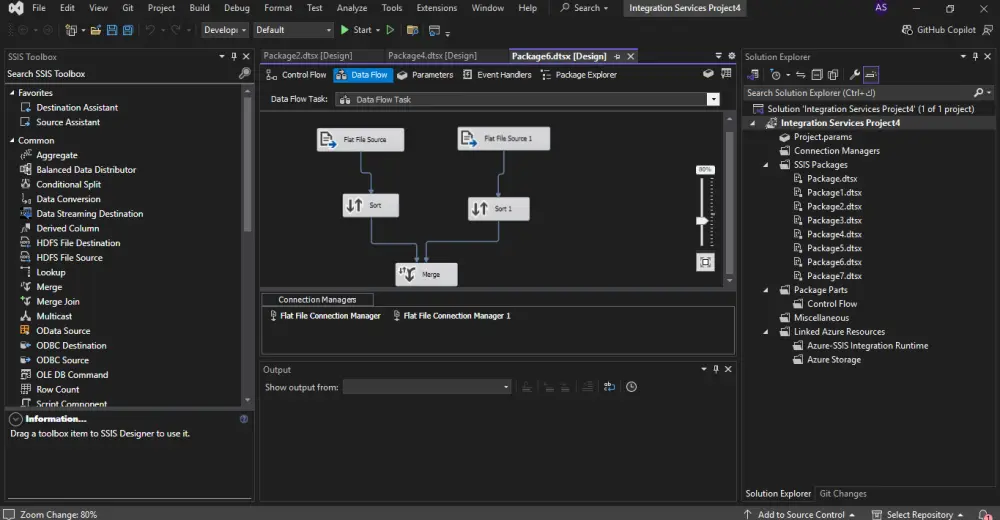
Task: Click the design canvas vertical scrollbar
Action: click(x=730, y=203)
